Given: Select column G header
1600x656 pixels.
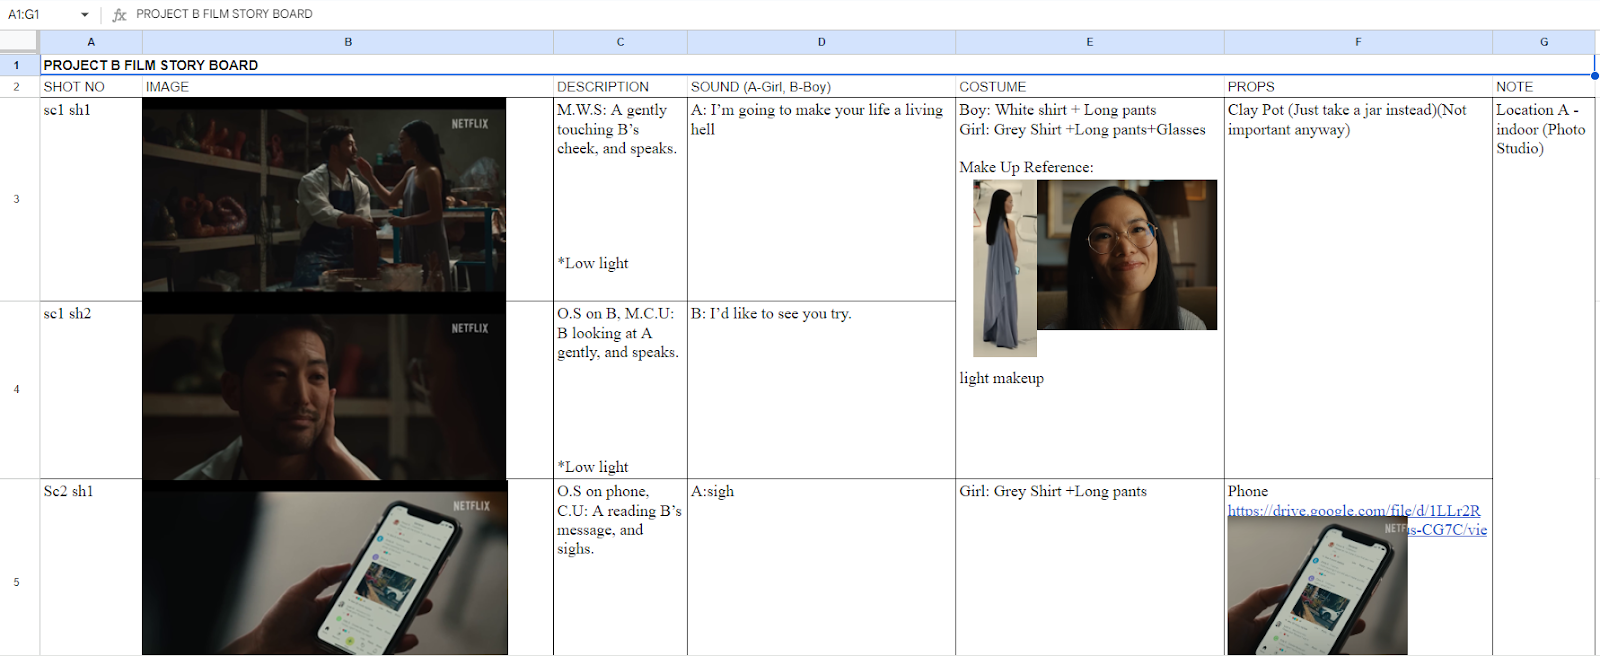Looking at the screenshot, I should (1544, 42).
